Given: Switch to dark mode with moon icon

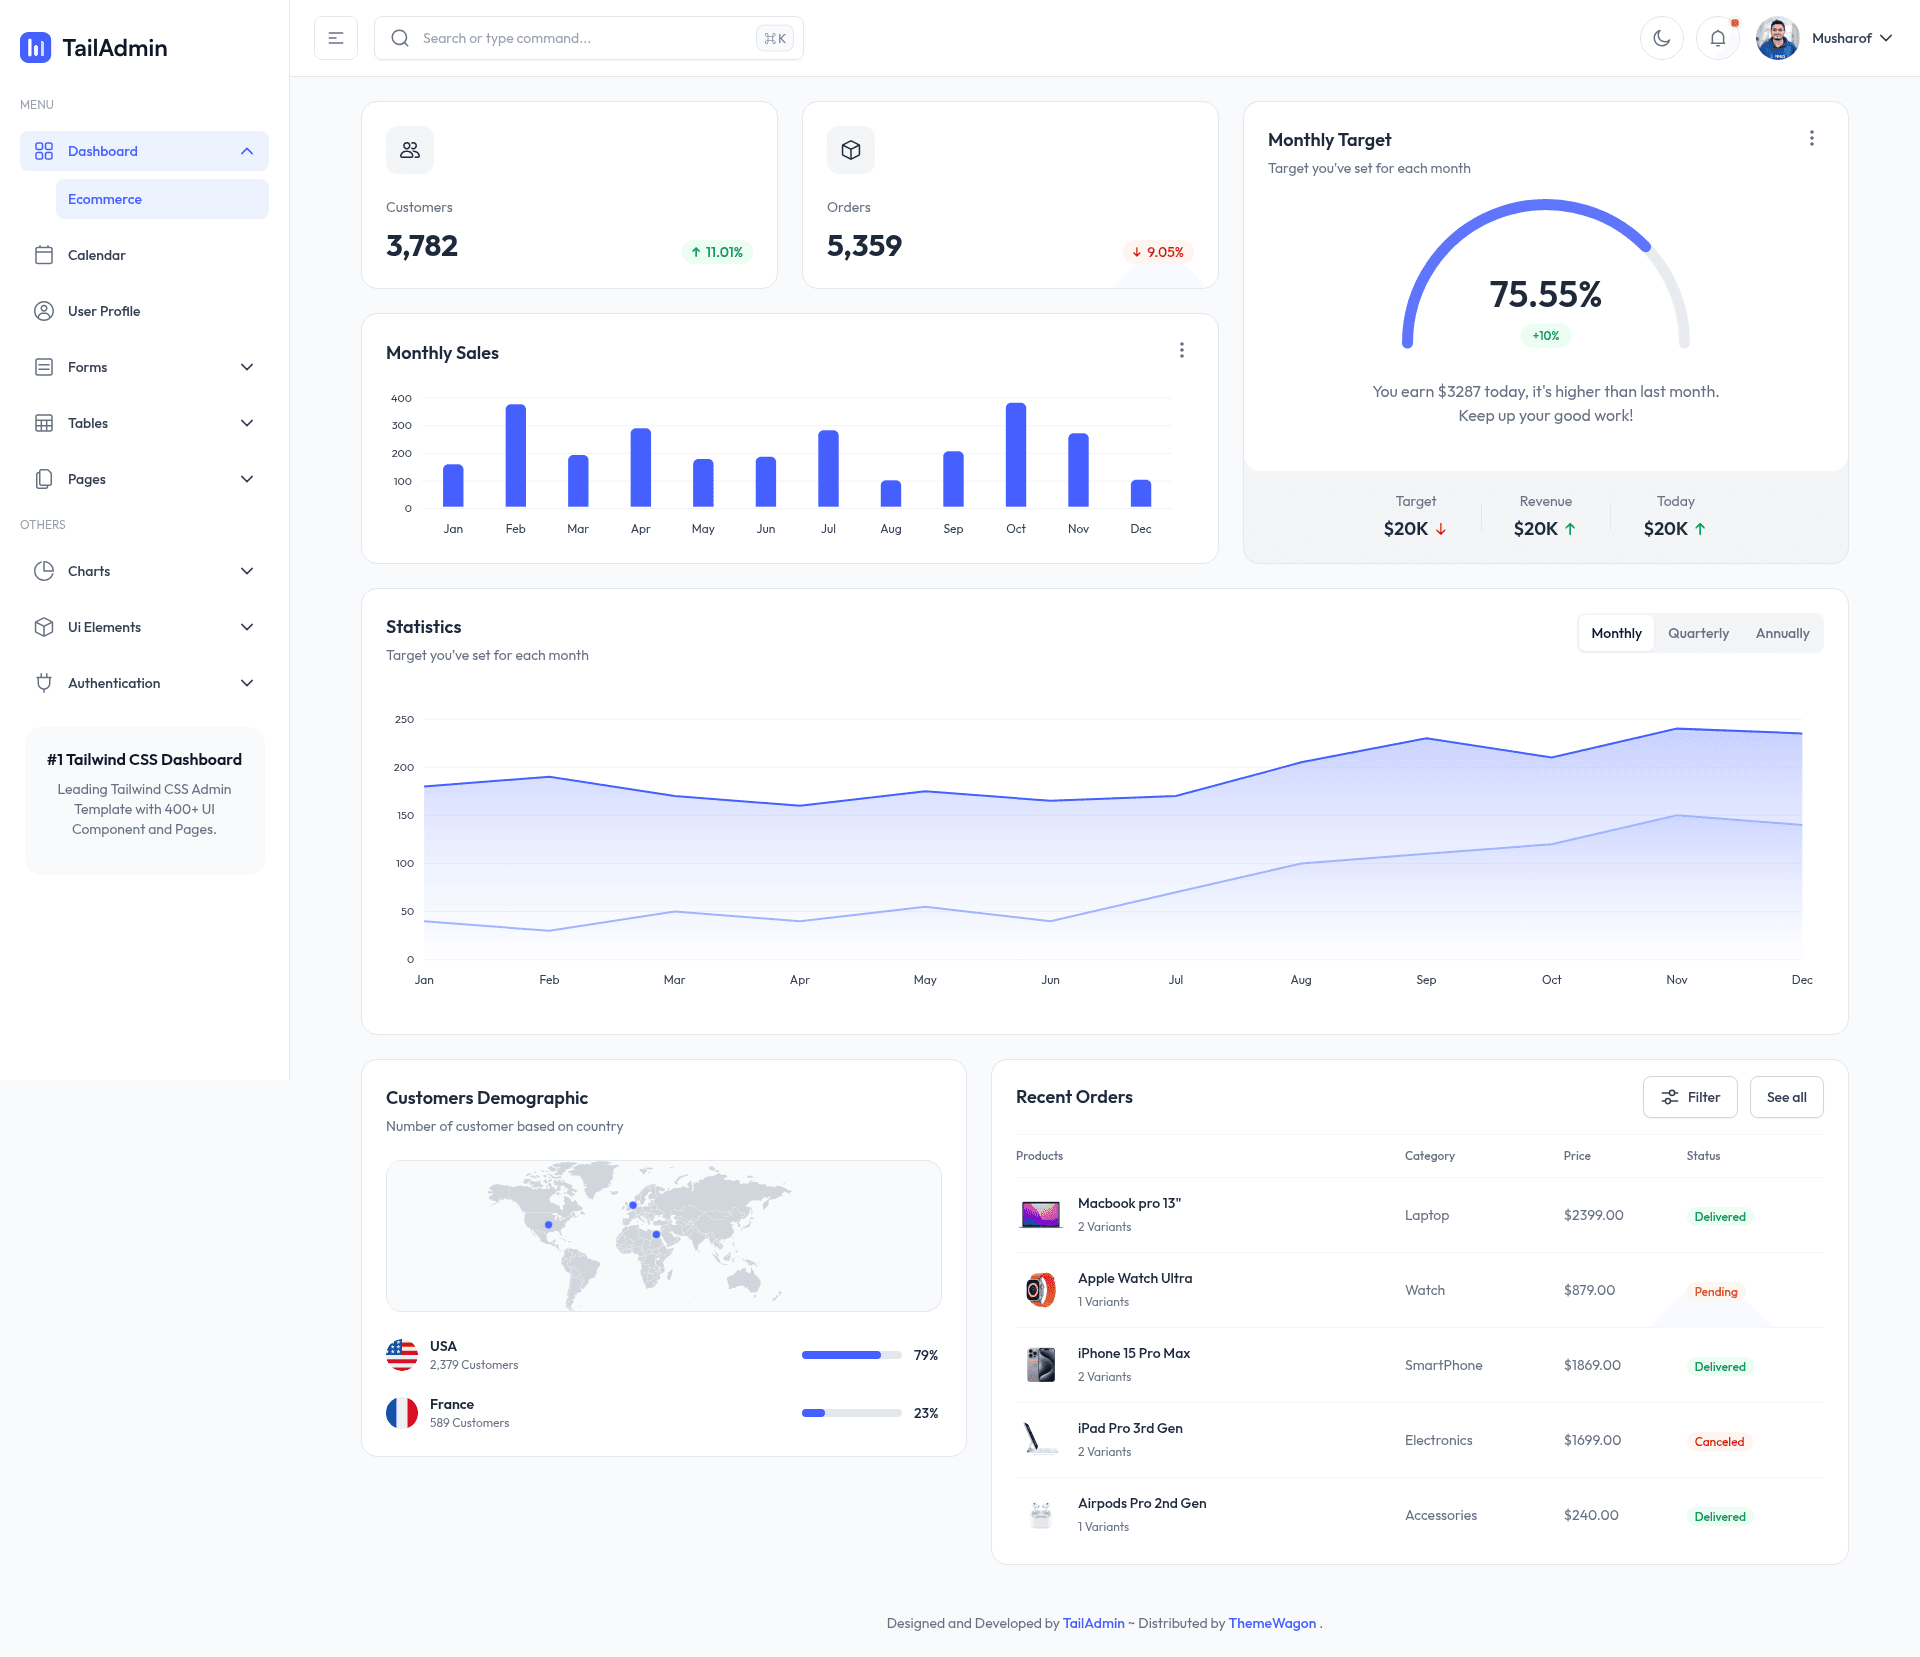Looking at the screenshot, I should pyautogui.click(x=1662, y=38).
